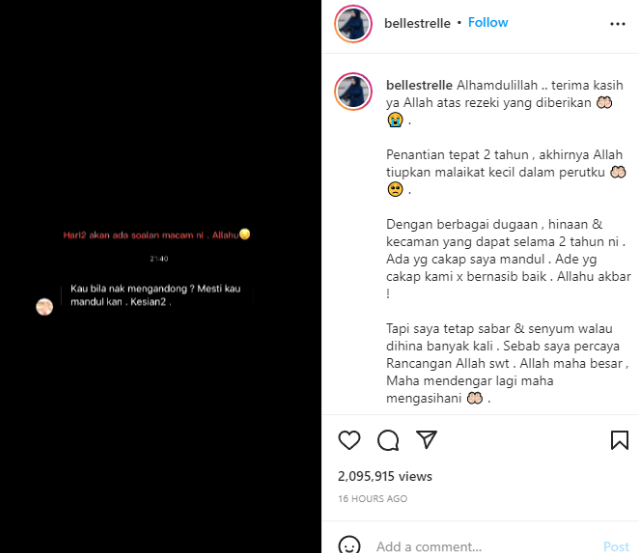Click the caption paragraph about Penantian tepat 2 tahun
The image size is (639, 553).
coord(506,172)
